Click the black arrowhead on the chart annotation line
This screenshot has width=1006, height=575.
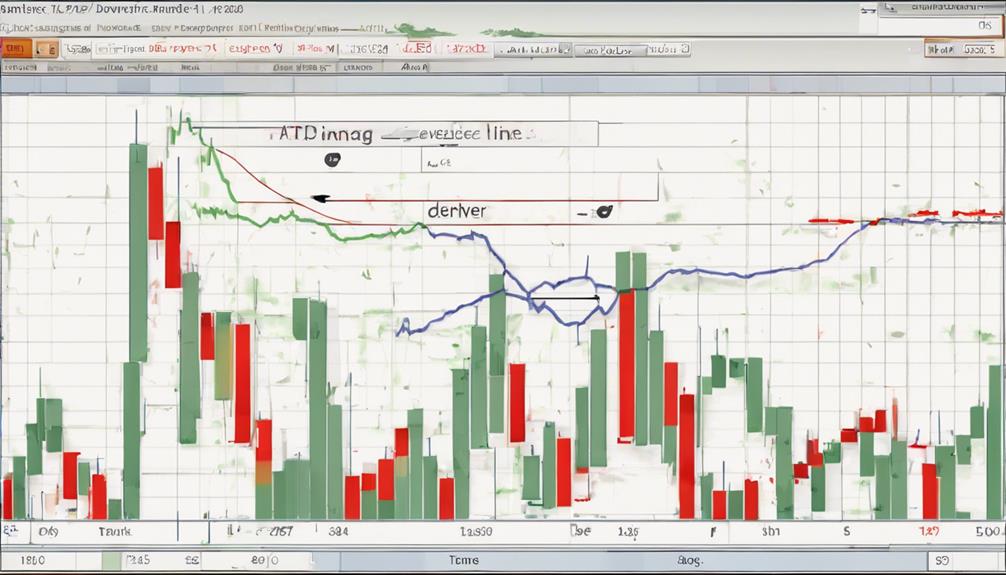pos(318,199)
